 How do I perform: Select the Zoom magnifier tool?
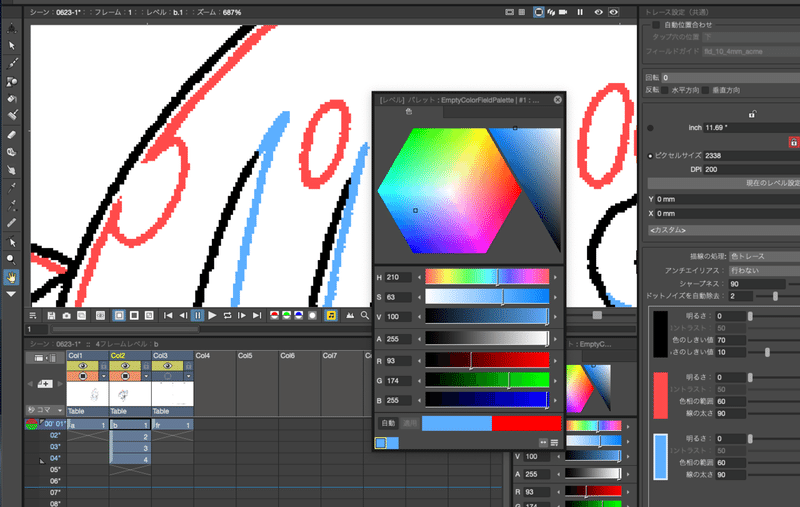(x=11, y=259)
